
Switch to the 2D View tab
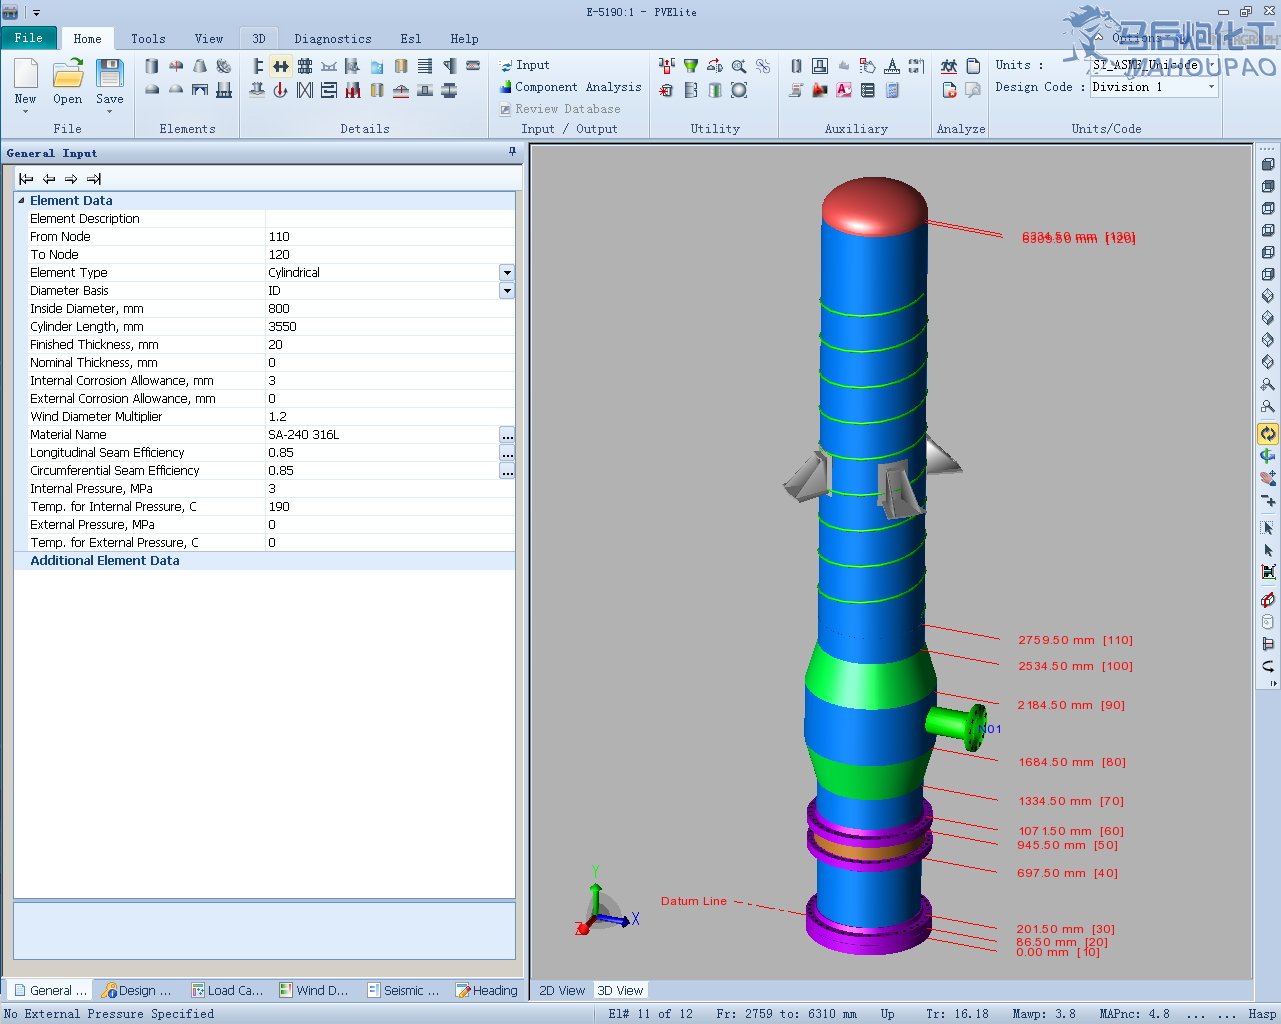tap(562, 990)
